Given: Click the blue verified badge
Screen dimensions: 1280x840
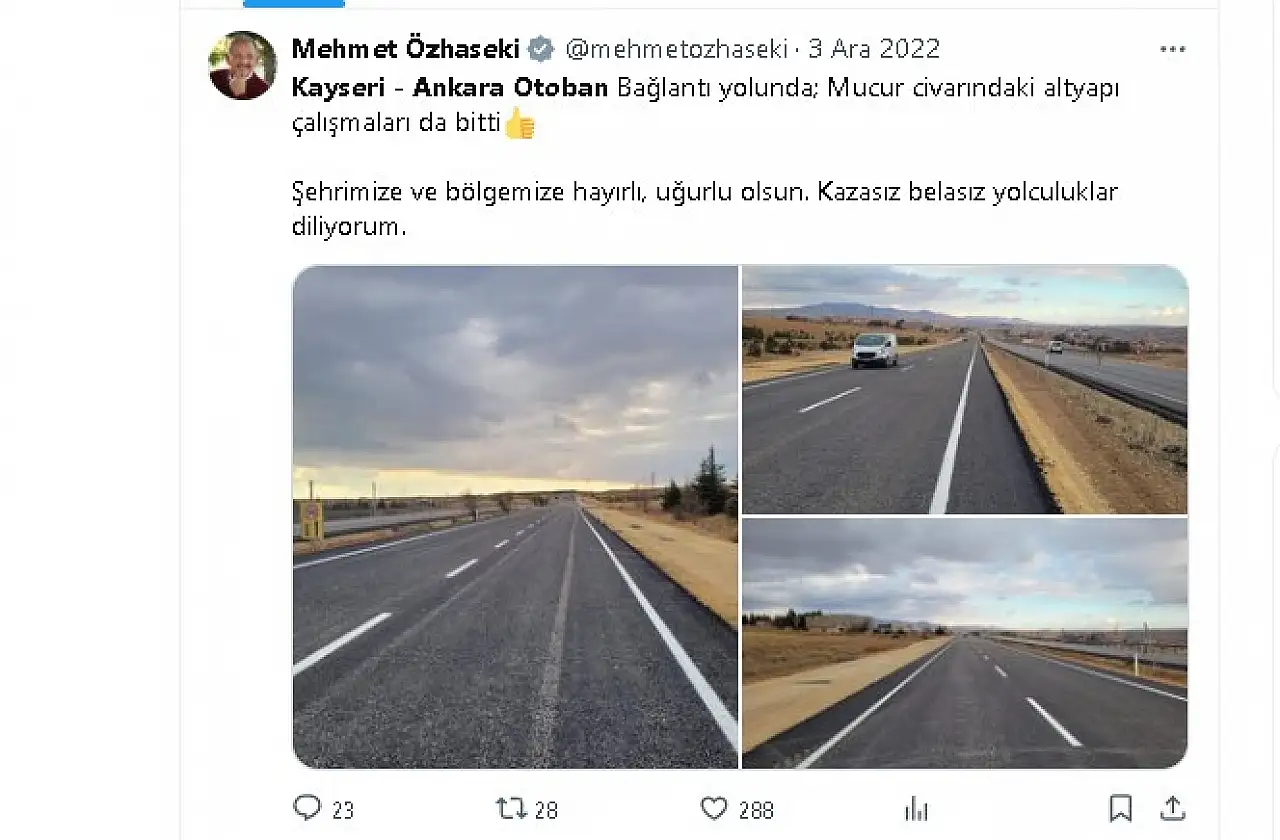Looking at the screenshot, I should tap(541, 49).
